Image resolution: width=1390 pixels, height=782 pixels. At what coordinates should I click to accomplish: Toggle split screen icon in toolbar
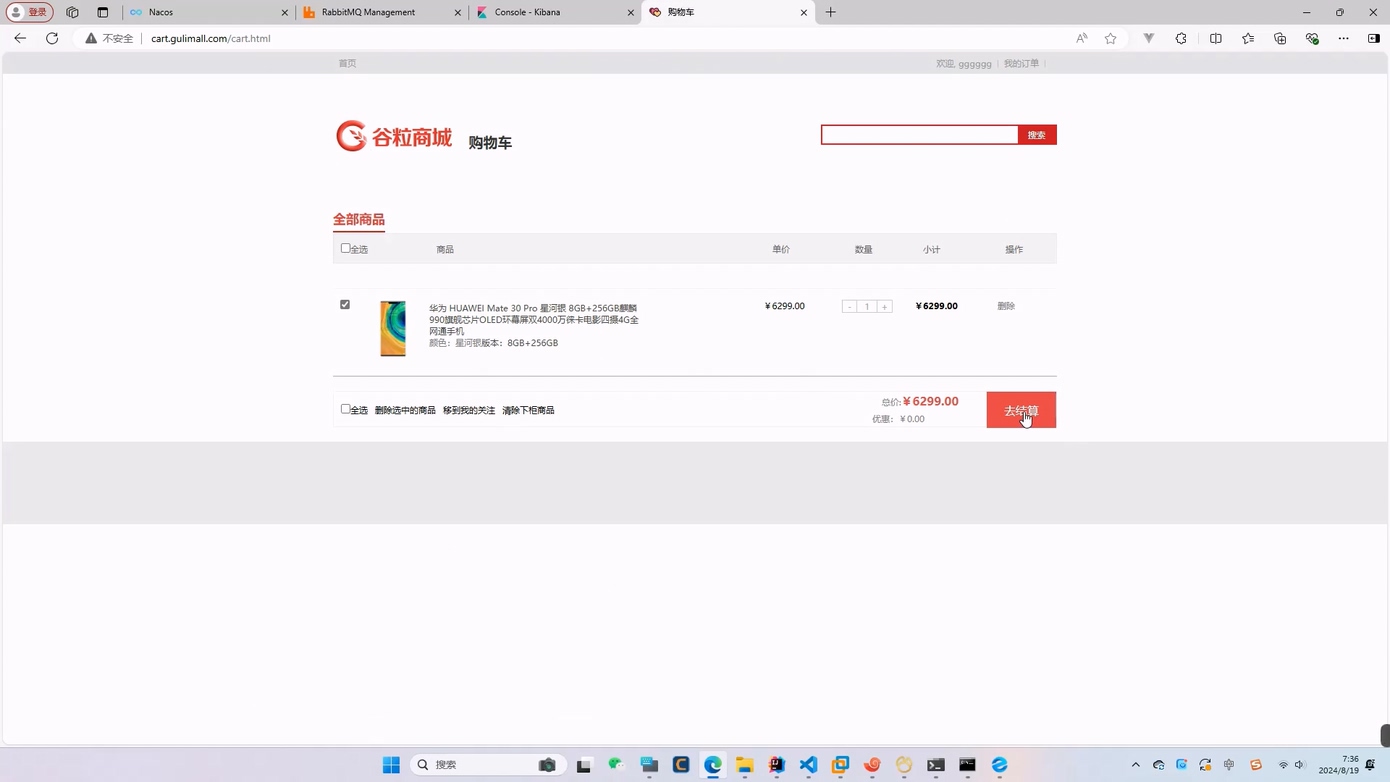1215,38
